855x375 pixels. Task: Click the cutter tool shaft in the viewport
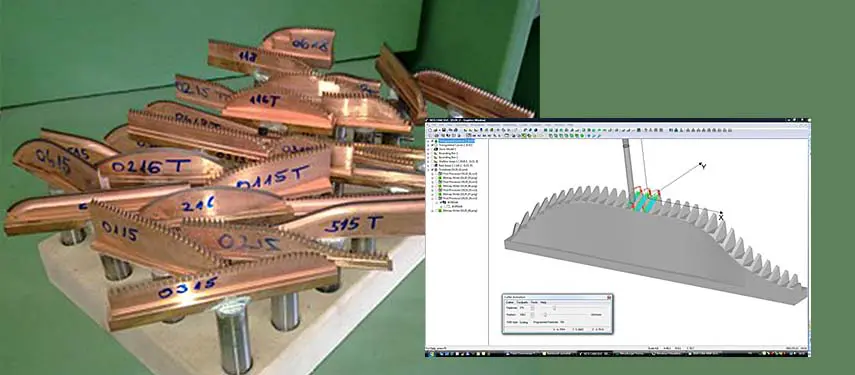click(629, 164)
